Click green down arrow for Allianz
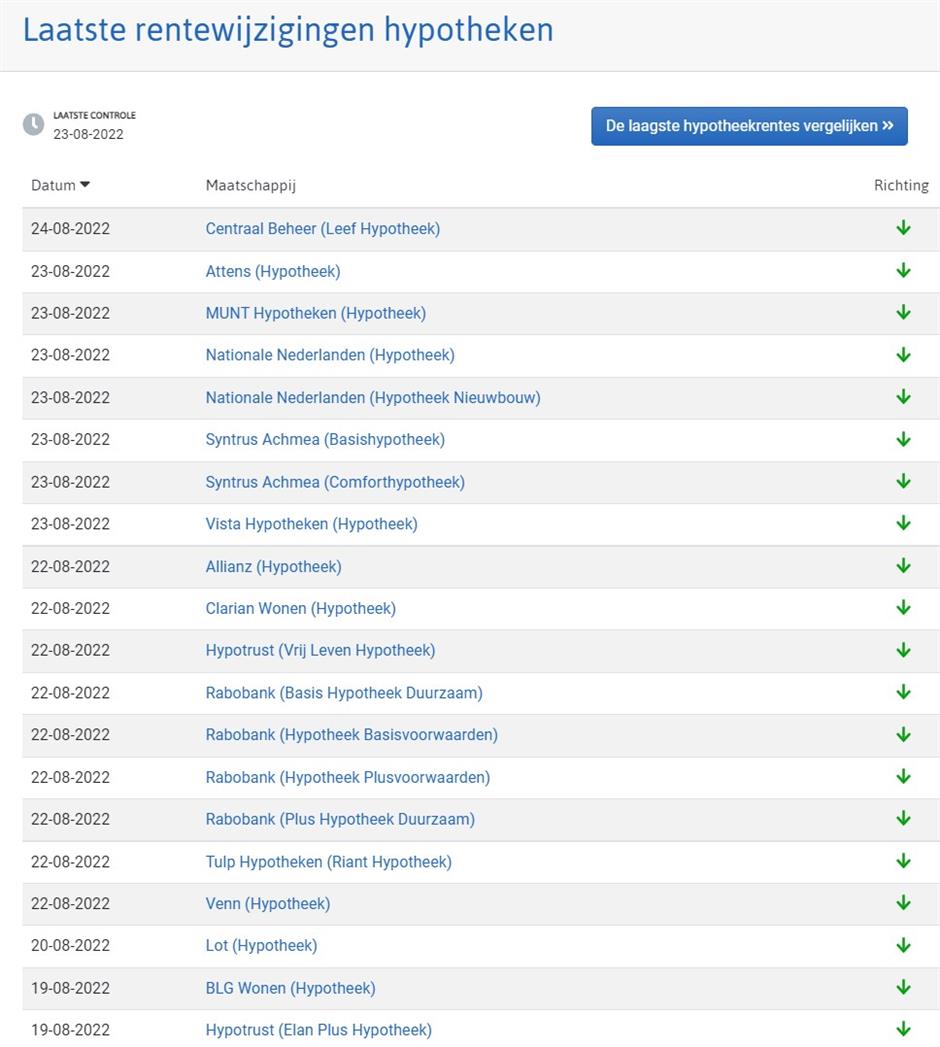940x1047 pixels. (903, 566)
